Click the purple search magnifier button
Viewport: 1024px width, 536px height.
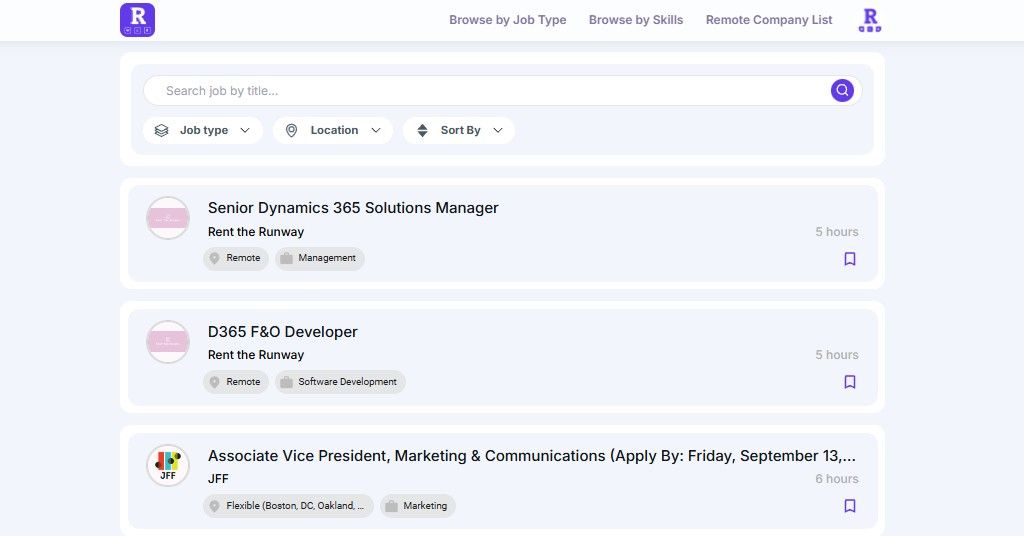point(842,91)
